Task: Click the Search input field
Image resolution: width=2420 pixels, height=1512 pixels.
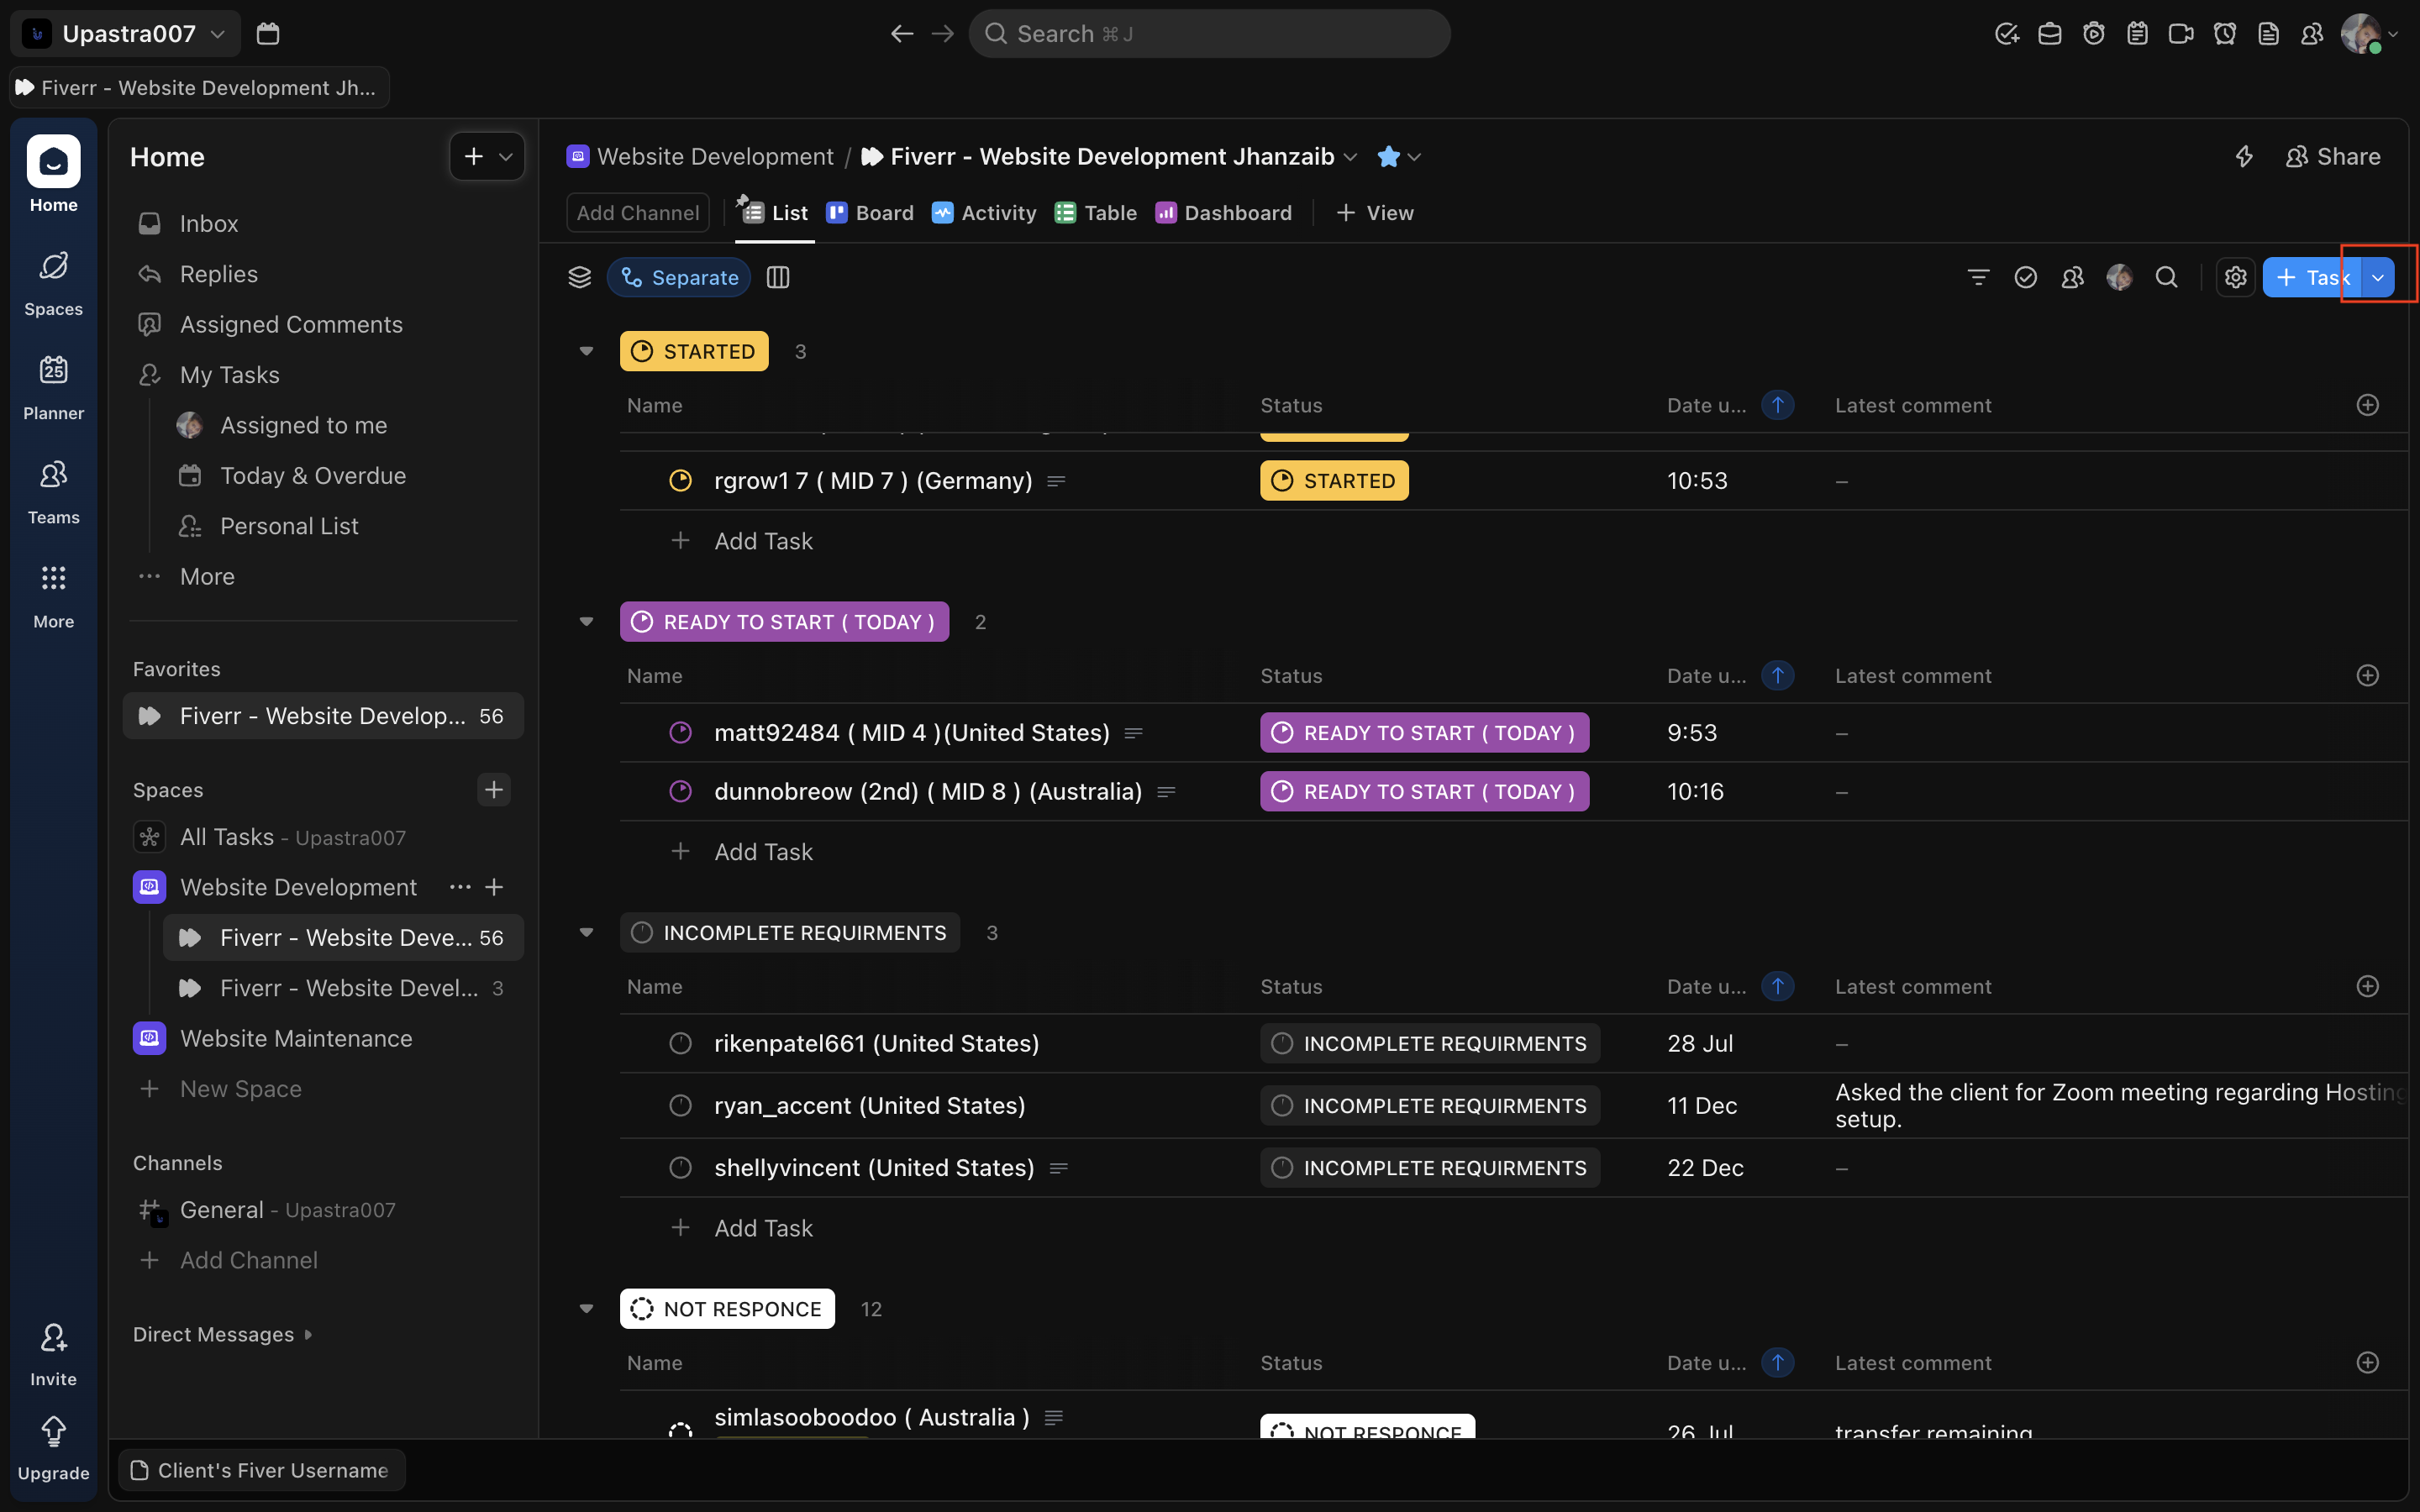Action: (1209, 34)
